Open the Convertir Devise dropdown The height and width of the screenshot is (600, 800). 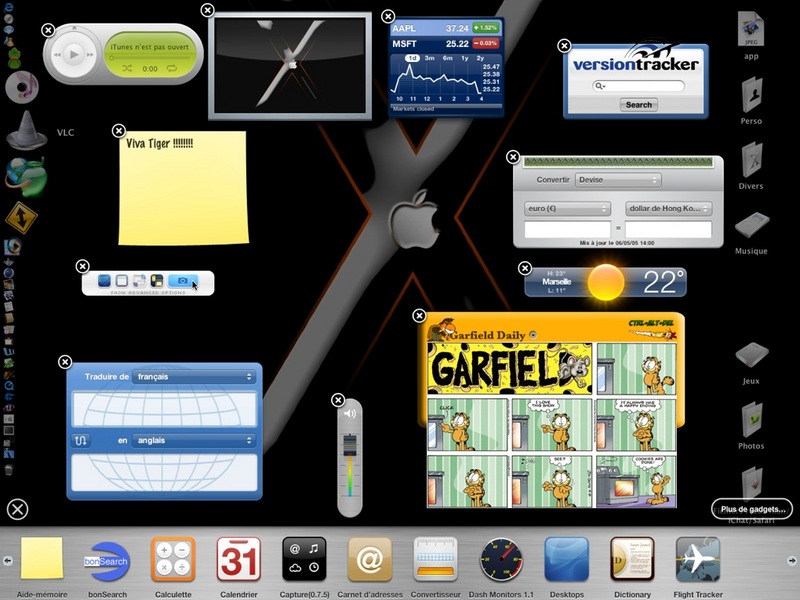tap(618, 180)
